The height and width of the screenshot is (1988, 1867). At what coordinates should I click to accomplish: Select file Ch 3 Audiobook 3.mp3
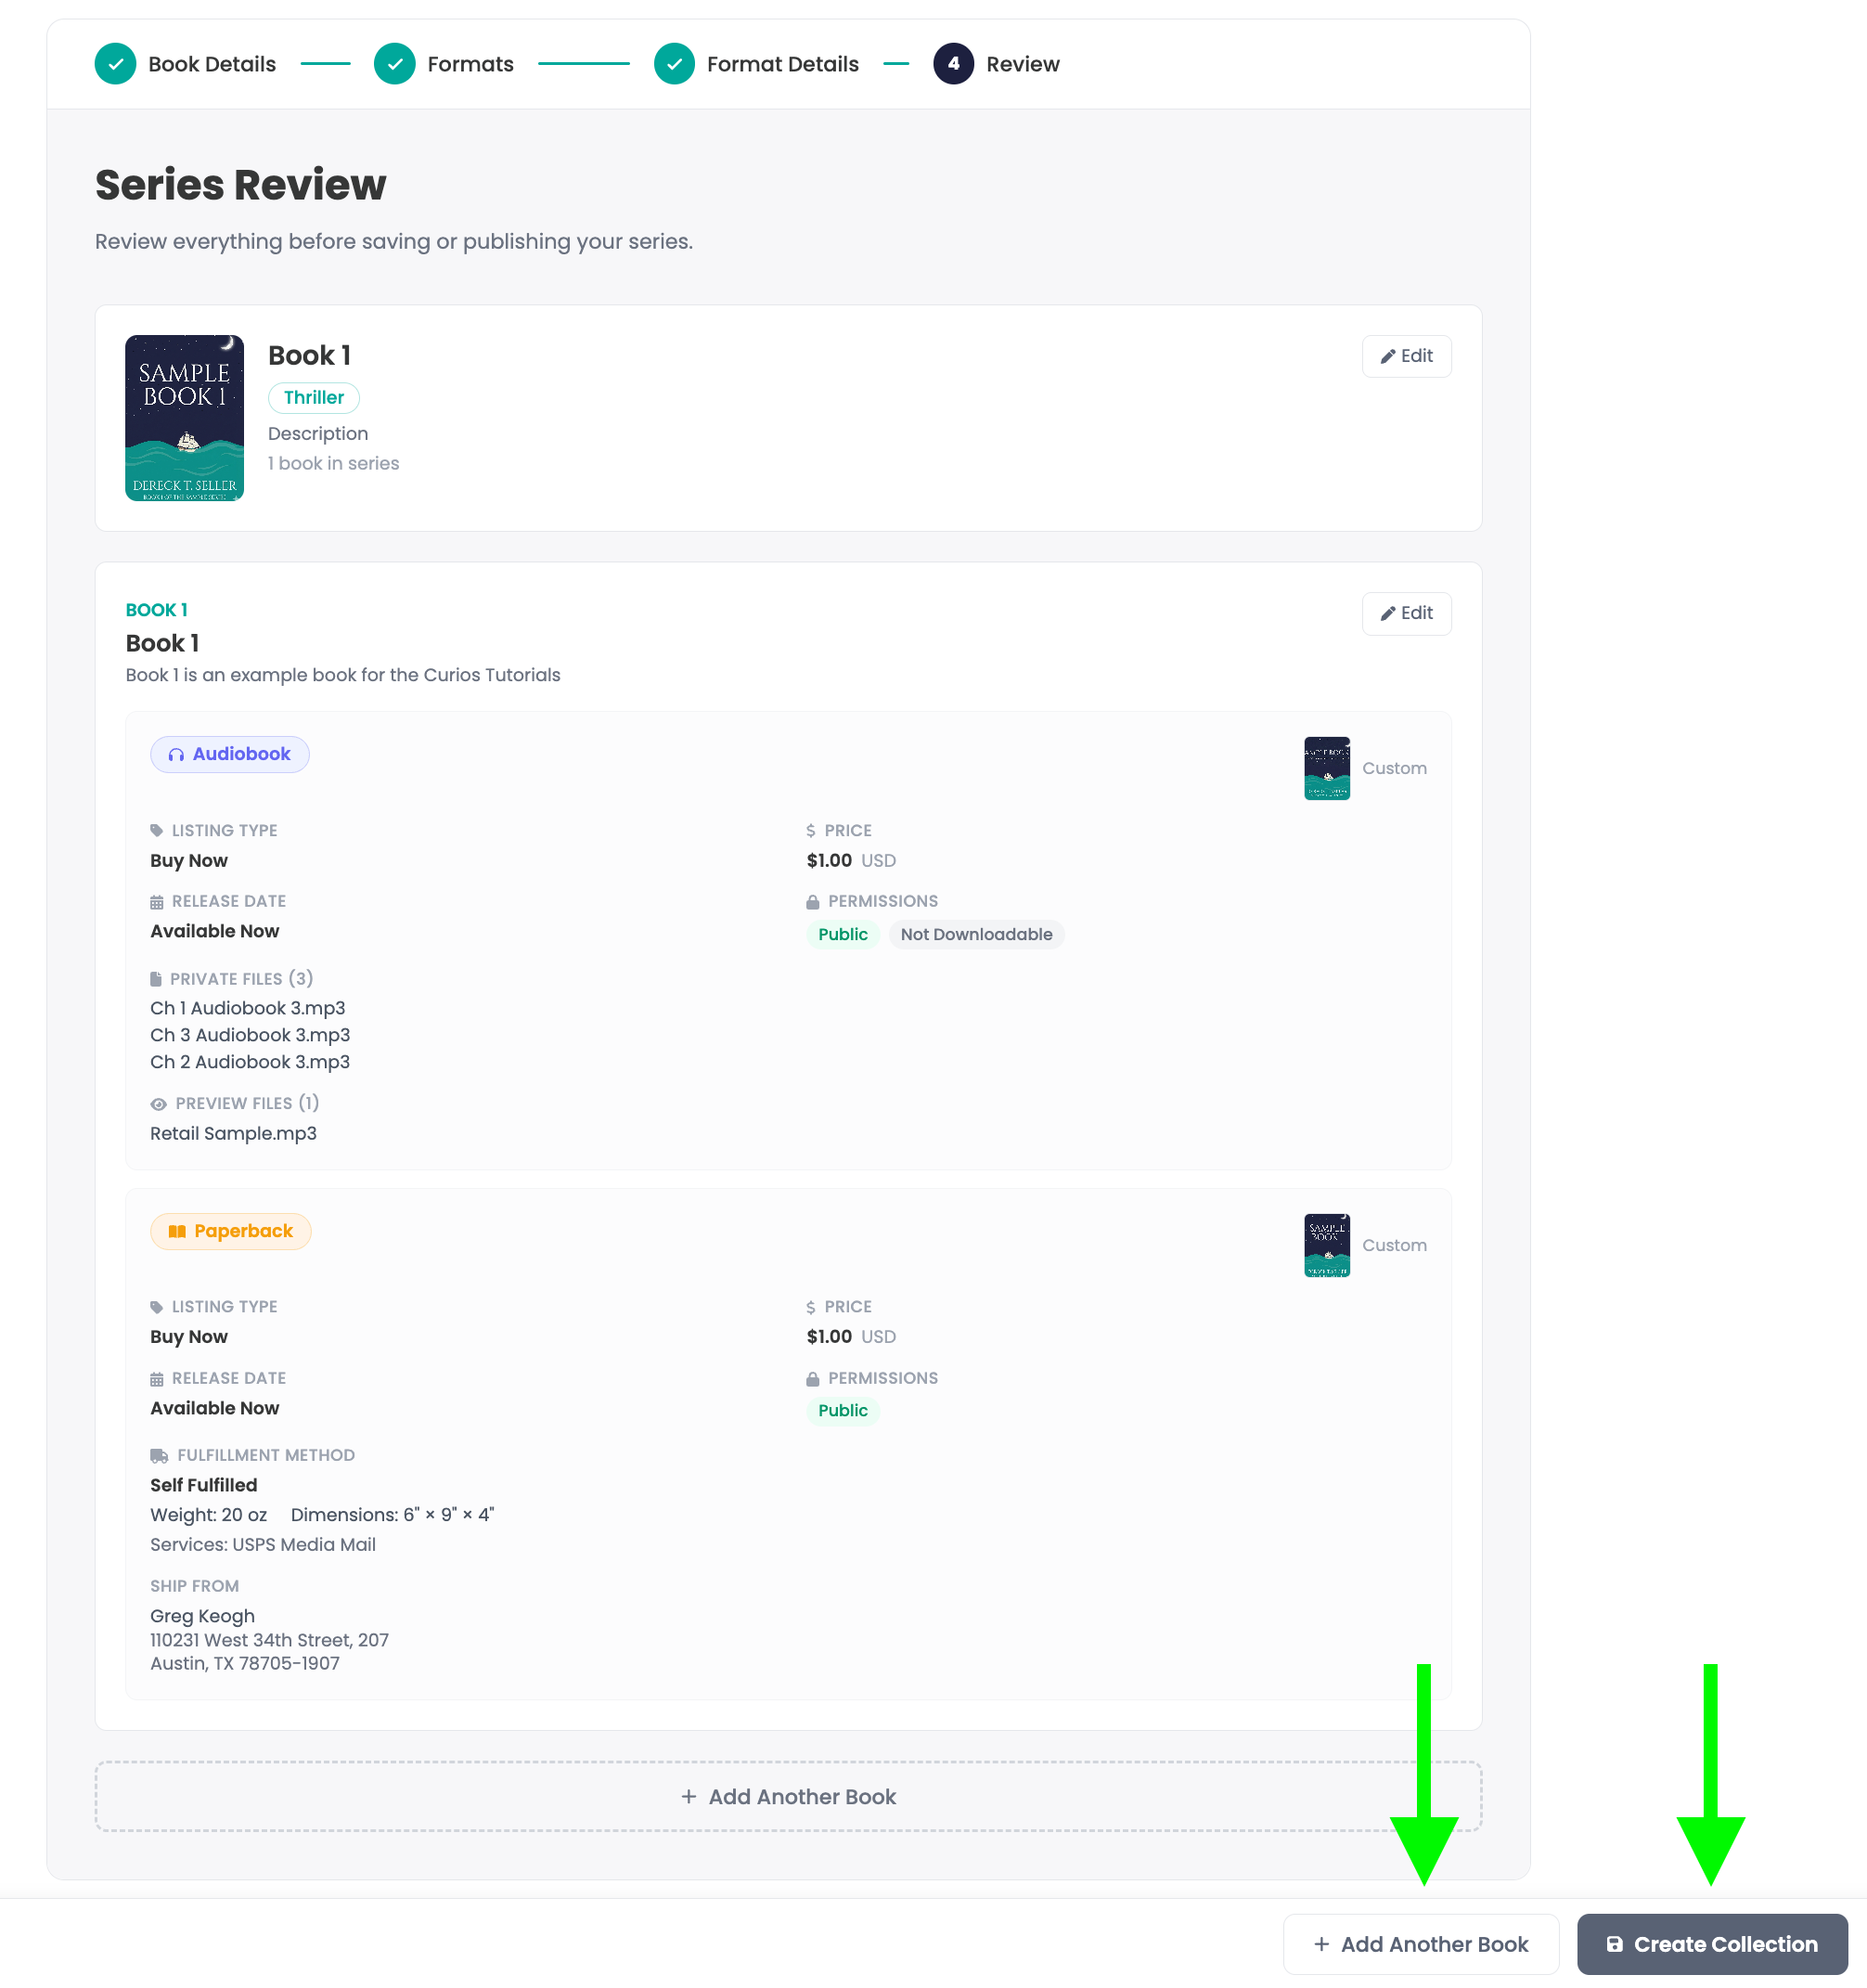pyautogui.click(x=250, y=1035)
